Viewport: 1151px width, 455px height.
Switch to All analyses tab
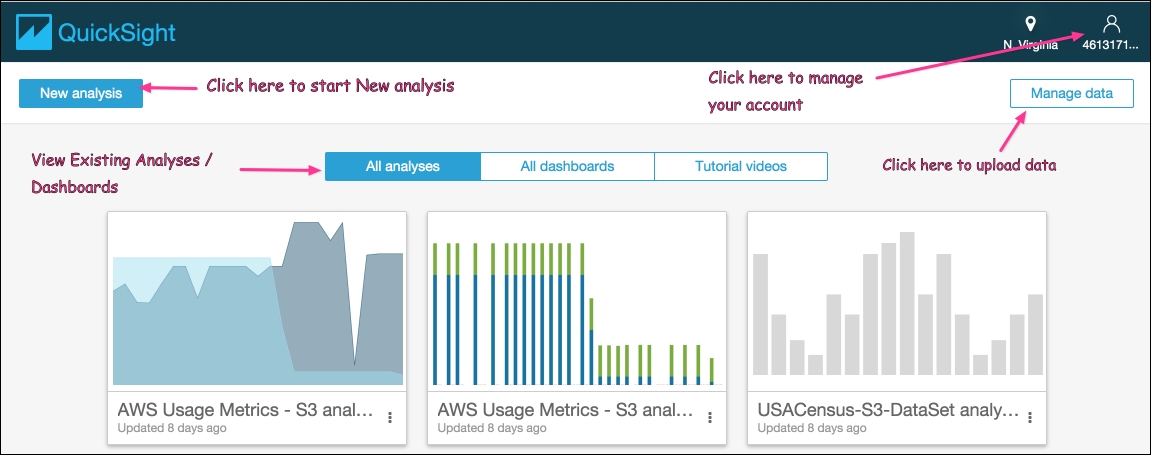(x=403, y=167)
